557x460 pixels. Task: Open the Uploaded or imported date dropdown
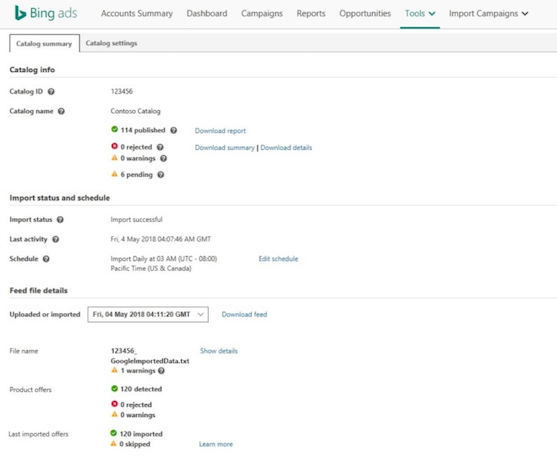coord(148,314)
